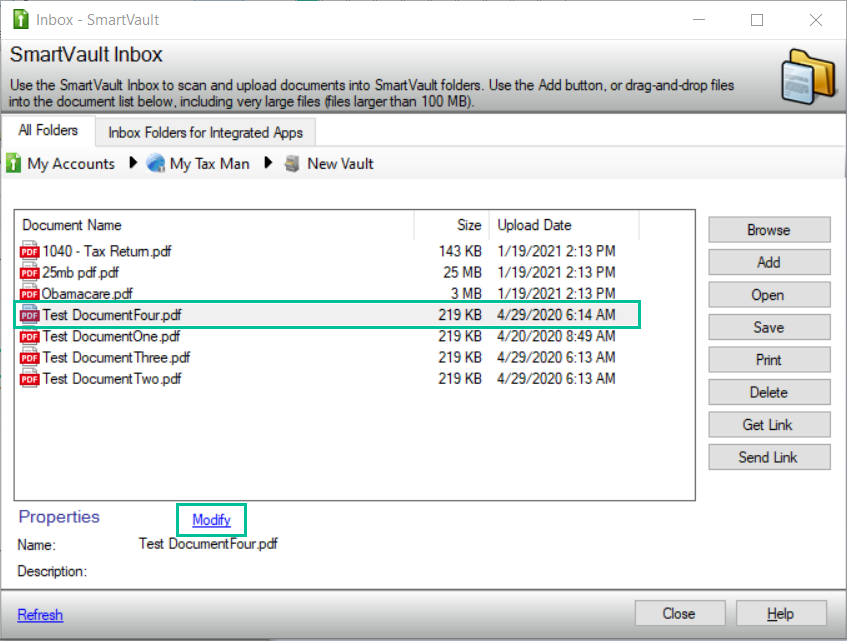Open Help from the bottom button
The width and height of the screenshot is (847, 641).
point(781,613)
